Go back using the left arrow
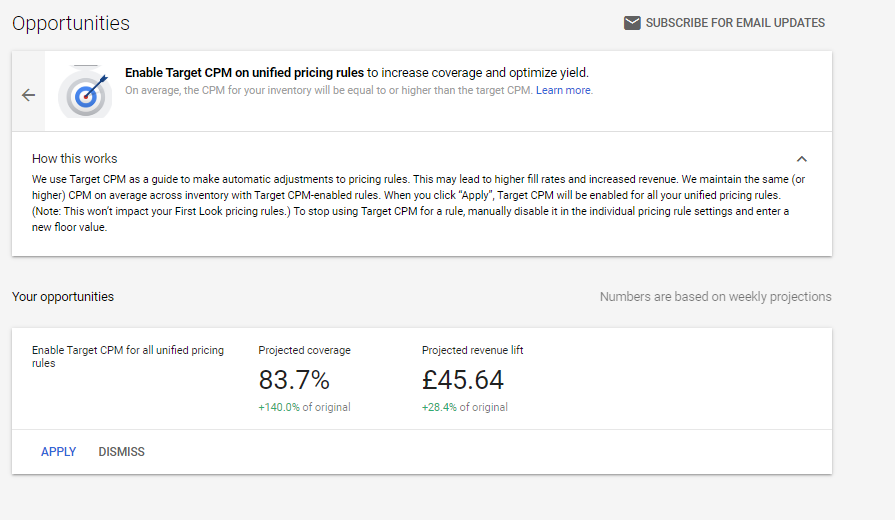The height and width of the screenshot is (520, 895). [x=28, y=95]
